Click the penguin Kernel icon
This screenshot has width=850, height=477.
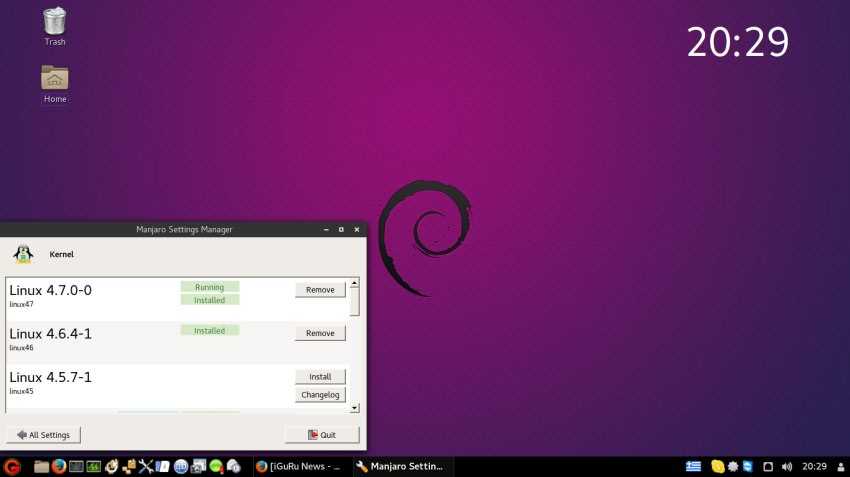click(x=23, y=254)
